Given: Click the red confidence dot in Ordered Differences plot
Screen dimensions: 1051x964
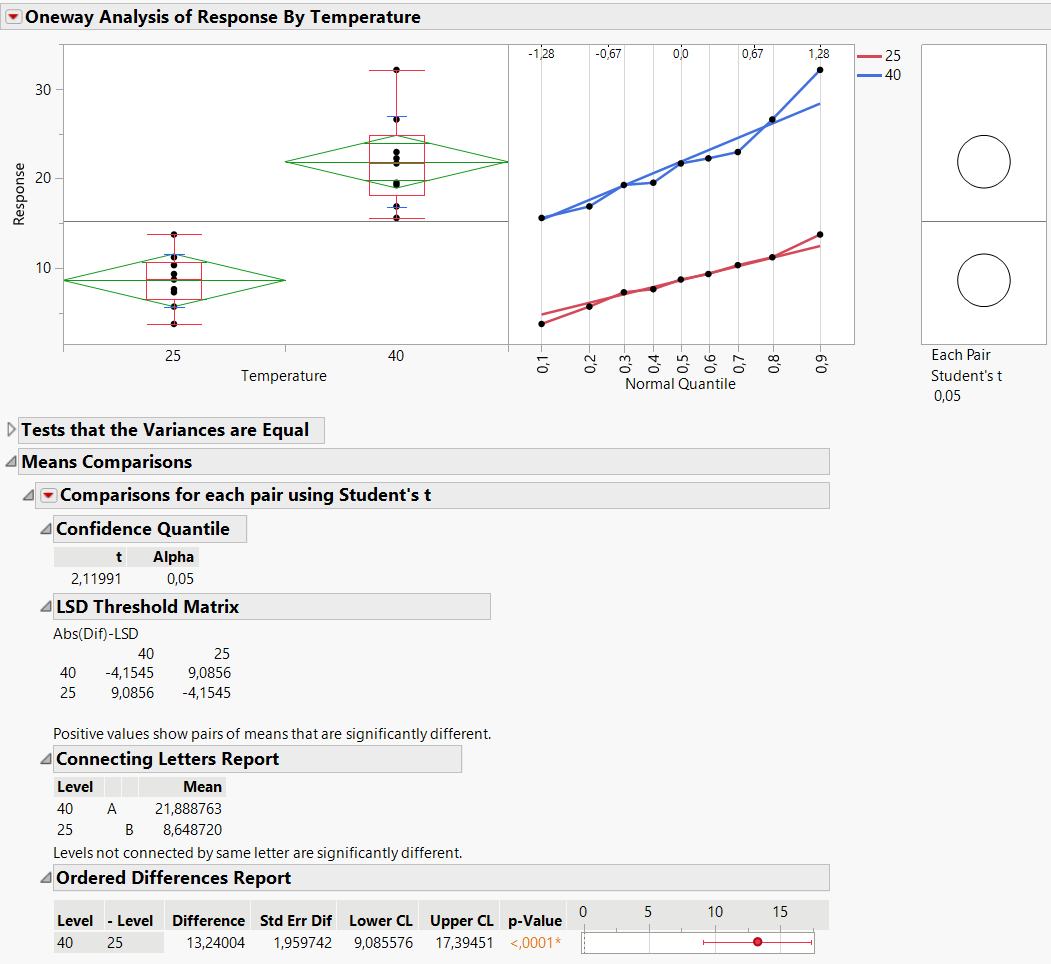Looking at the screenshot, I should [758, 941].
